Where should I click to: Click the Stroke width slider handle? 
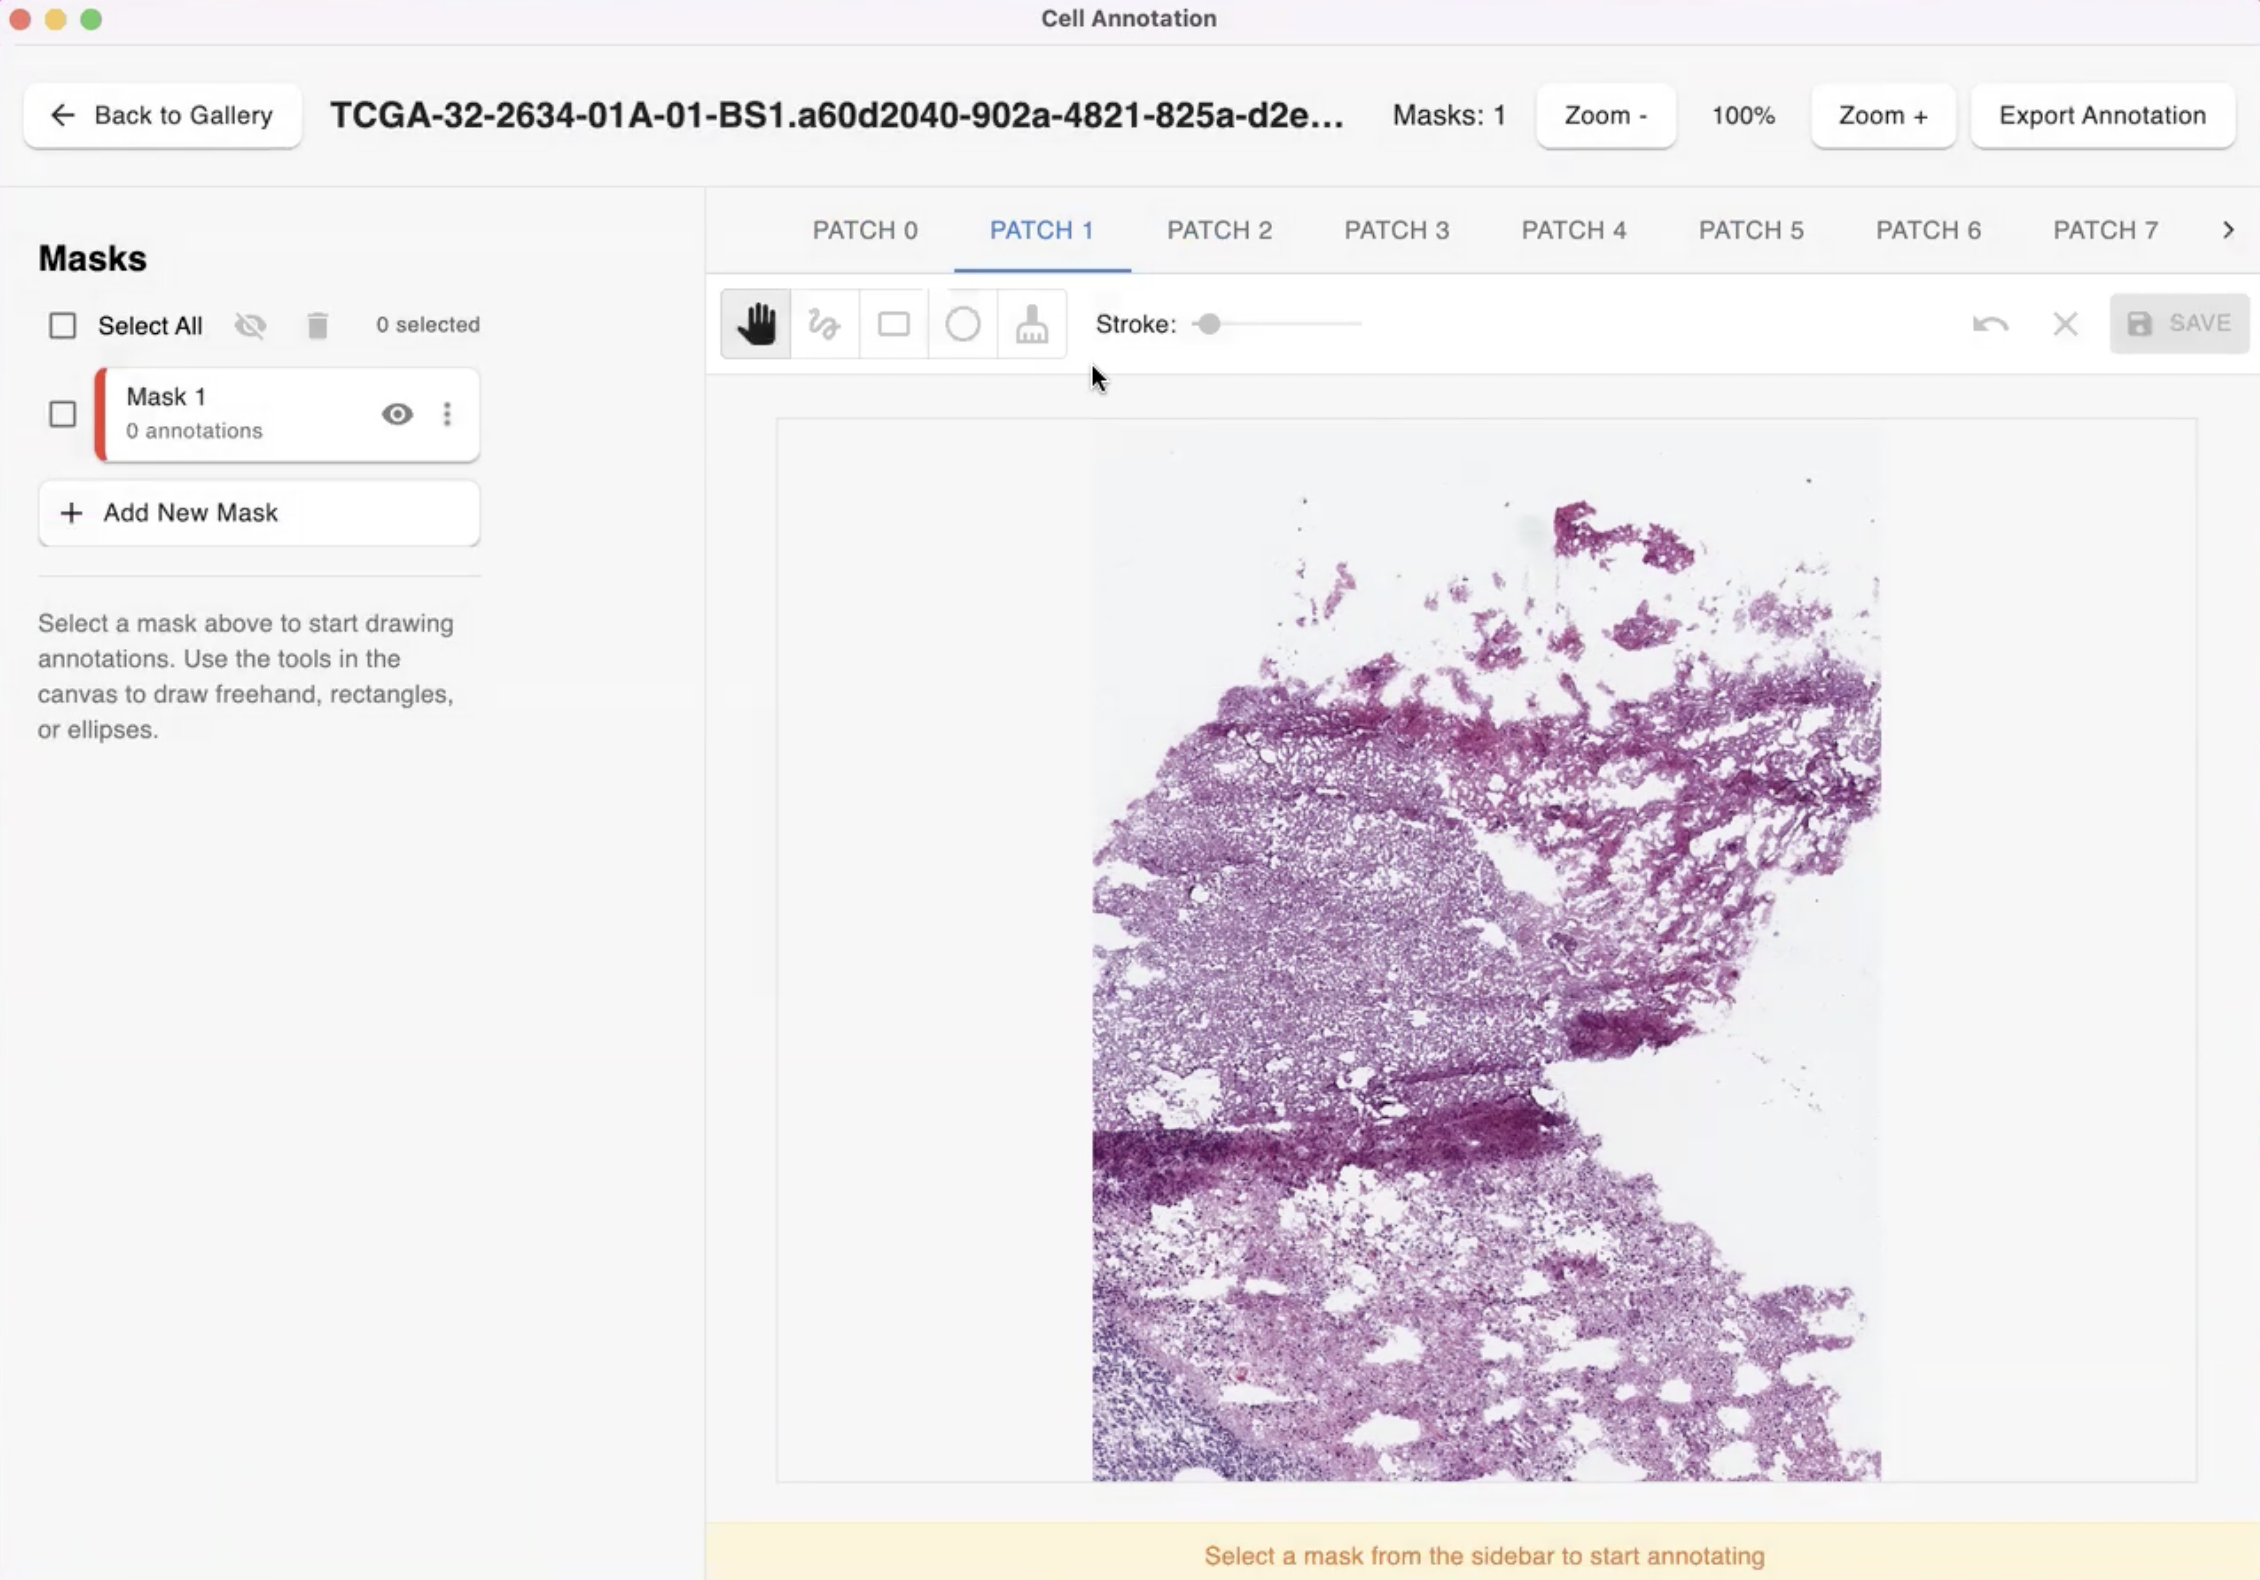[1209, 324]
